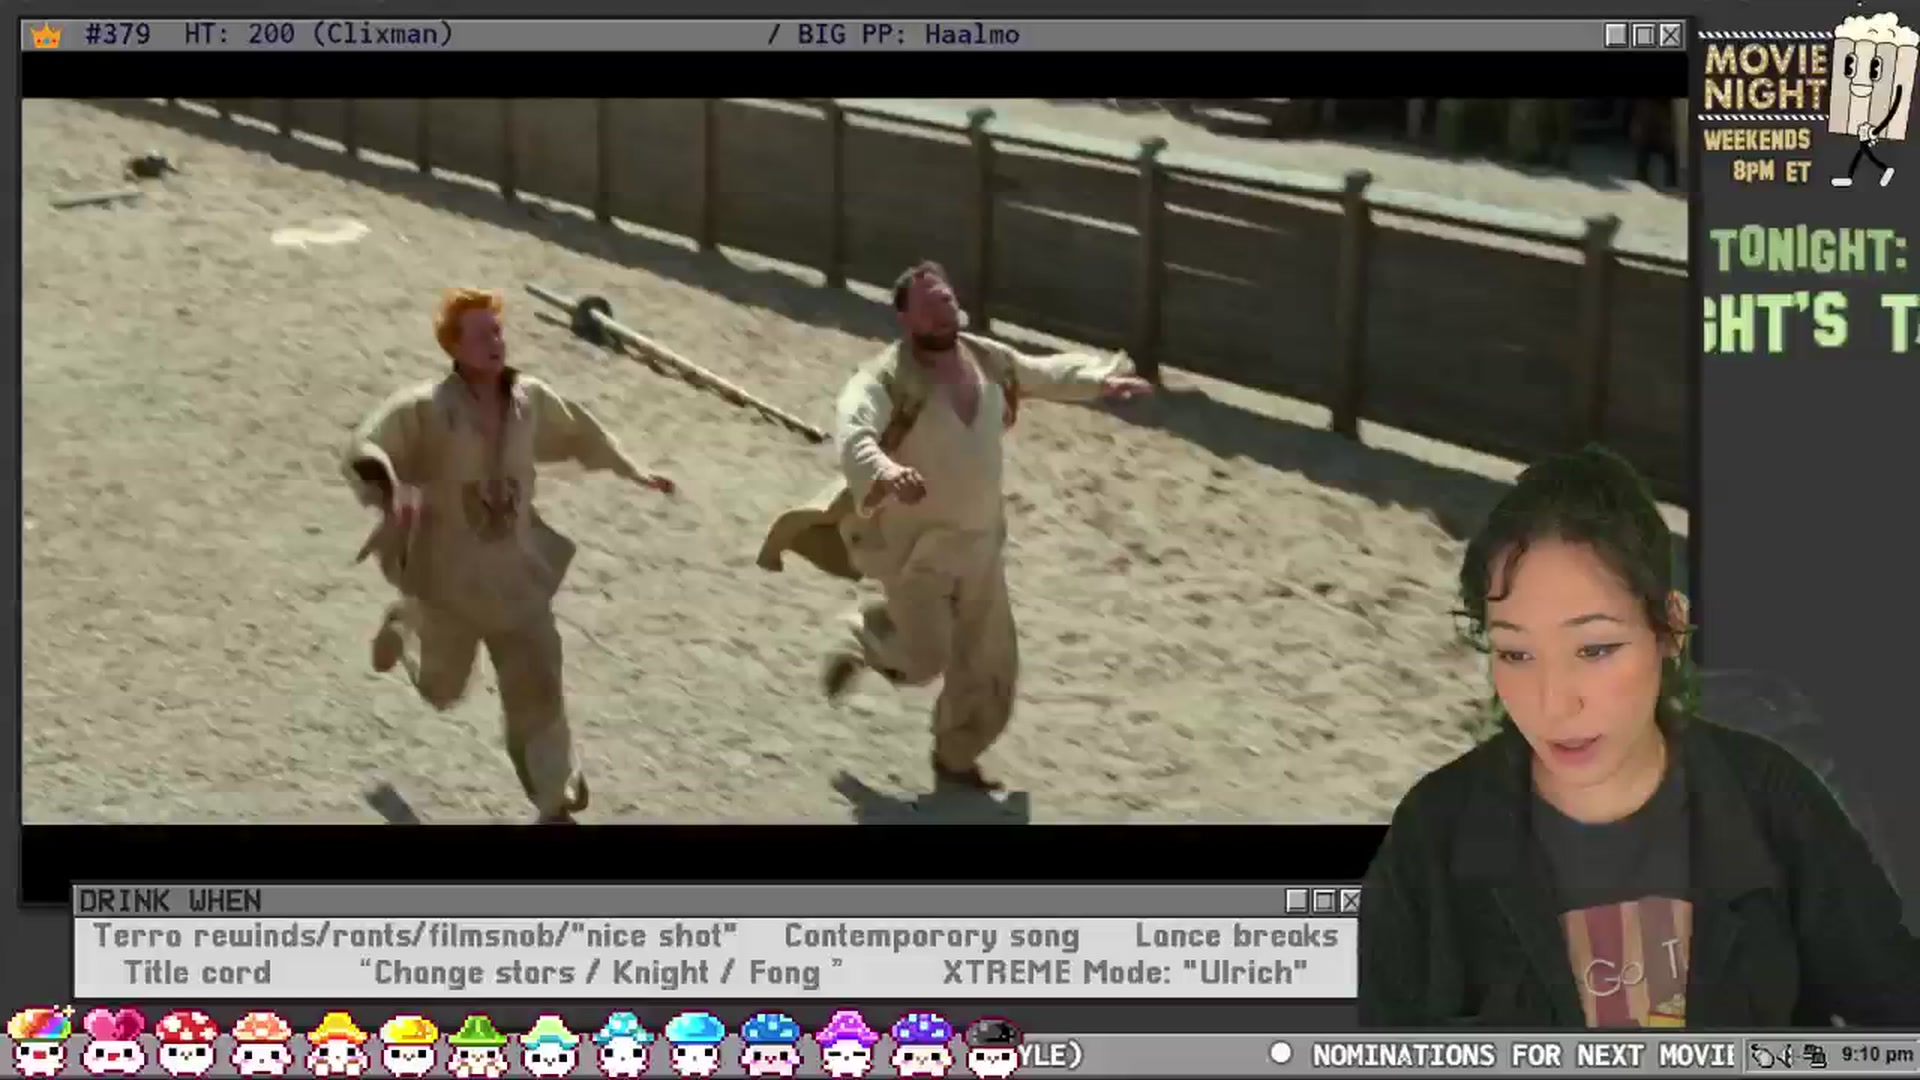This screenshot has width=1920, height=1080.
Task: Open the network computers tray icon
Action: (x=1814, y=1056)
